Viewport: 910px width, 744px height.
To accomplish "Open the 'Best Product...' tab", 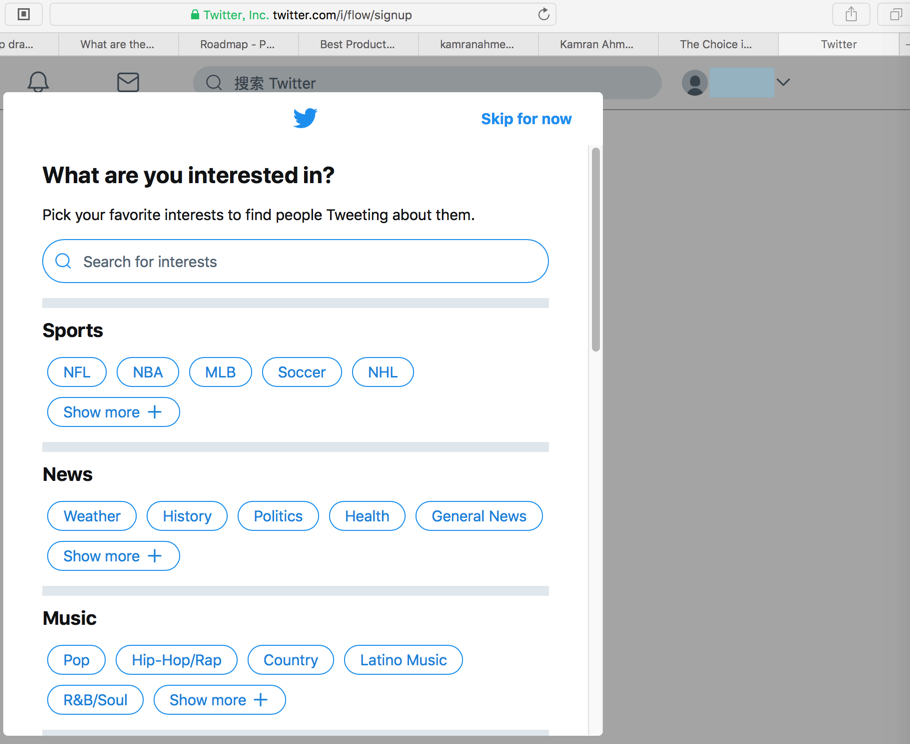I will coord(358,44).
